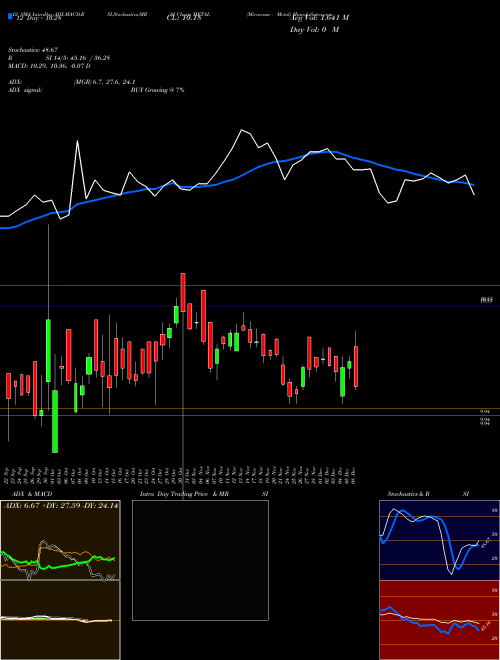This screenshot has width=500, height=660.
Task: Click 'ADX: 6.67 +DY: 27.59 -DY: 24.14' header
Action: pos(61,506)
